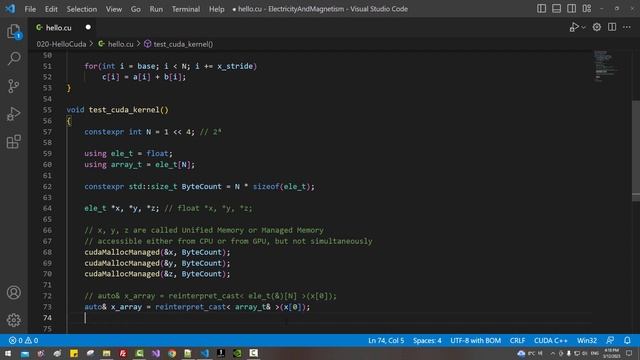640x360 pixels.
Task: Open the File menu
Action: click(x=30, y=9)
